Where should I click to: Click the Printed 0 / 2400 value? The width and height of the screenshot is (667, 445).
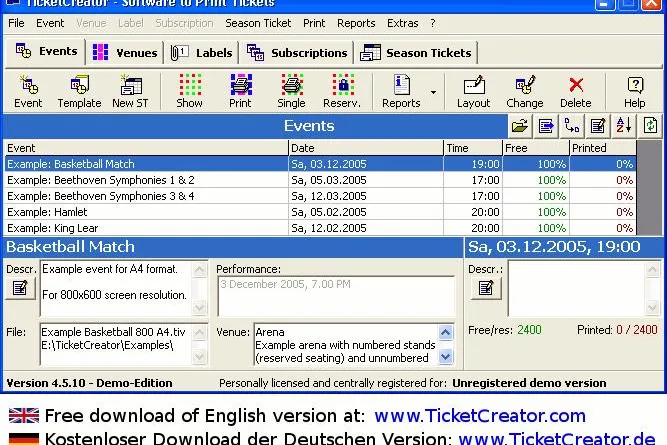click(637, 330)
